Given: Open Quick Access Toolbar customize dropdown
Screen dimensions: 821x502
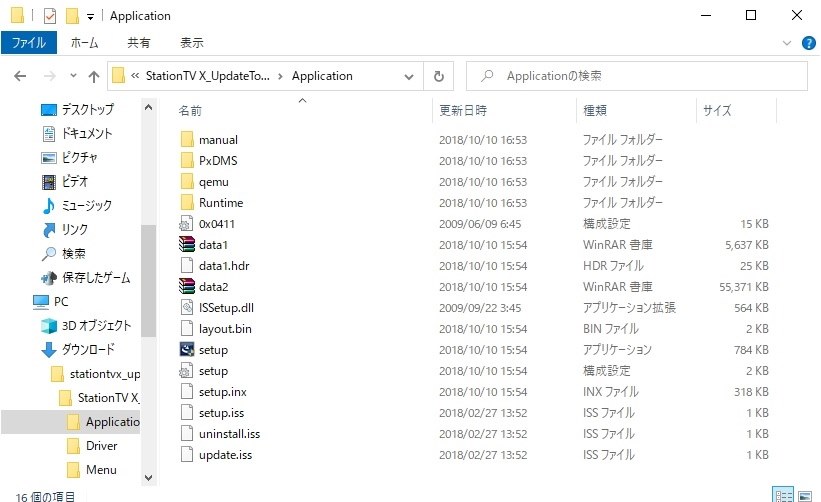Looking at the screenshot, I should click(x=90, y=17).
